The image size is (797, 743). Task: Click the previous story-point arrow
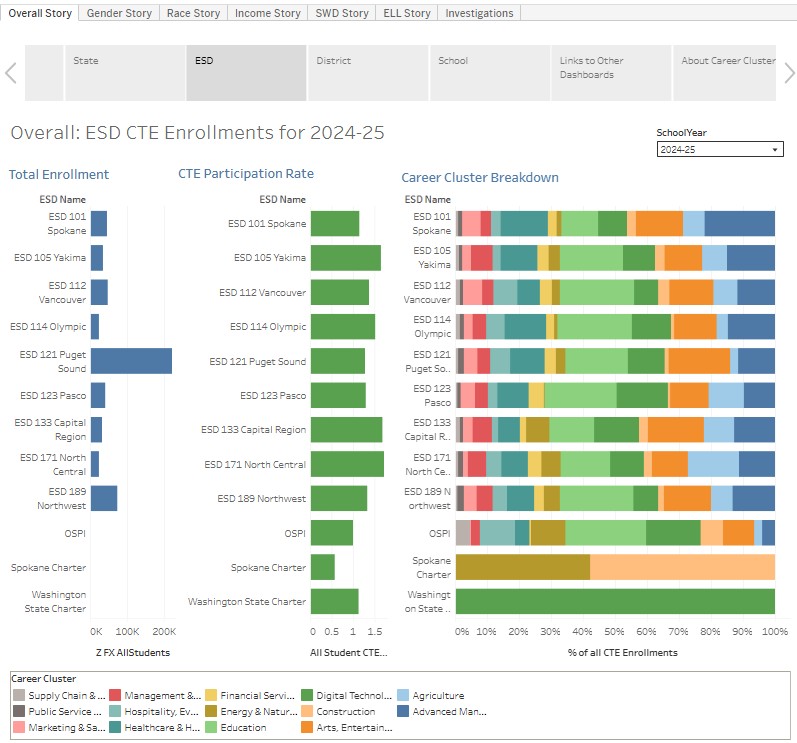pyautogui.click(x=11, y=73)
